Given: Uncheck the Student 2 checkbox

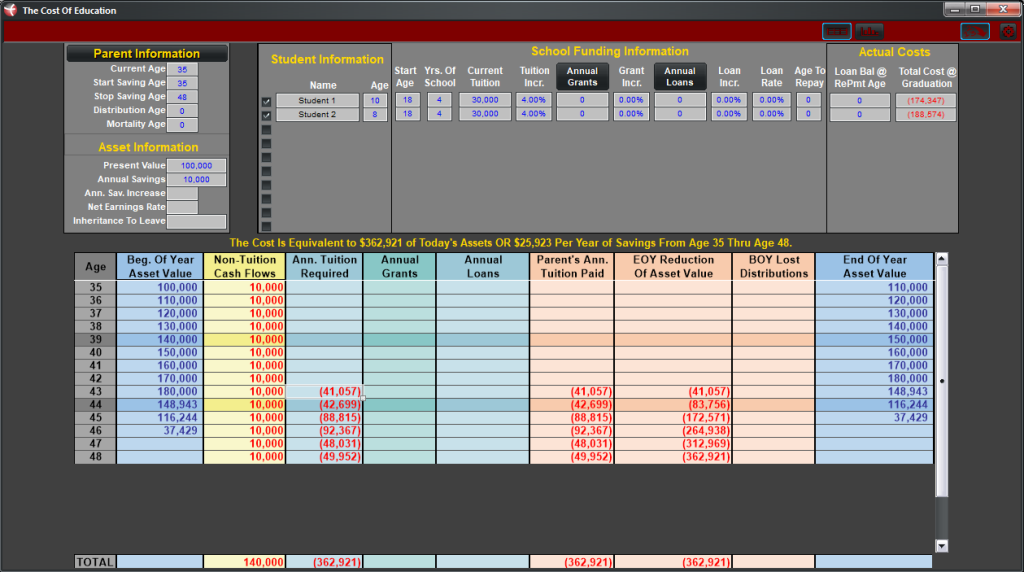Looking at the screenshot, I should tap(266, 115).
